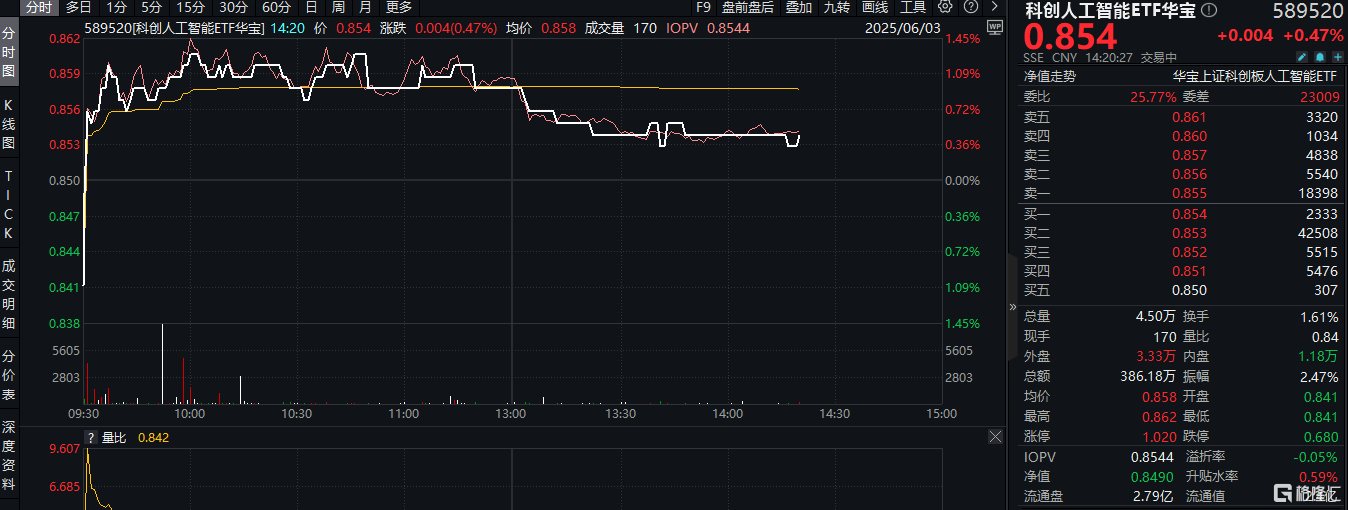Viewport: 1348px width, 510px height.
Task: Click 总额 value 386.18万
Action: point(1147,377)
